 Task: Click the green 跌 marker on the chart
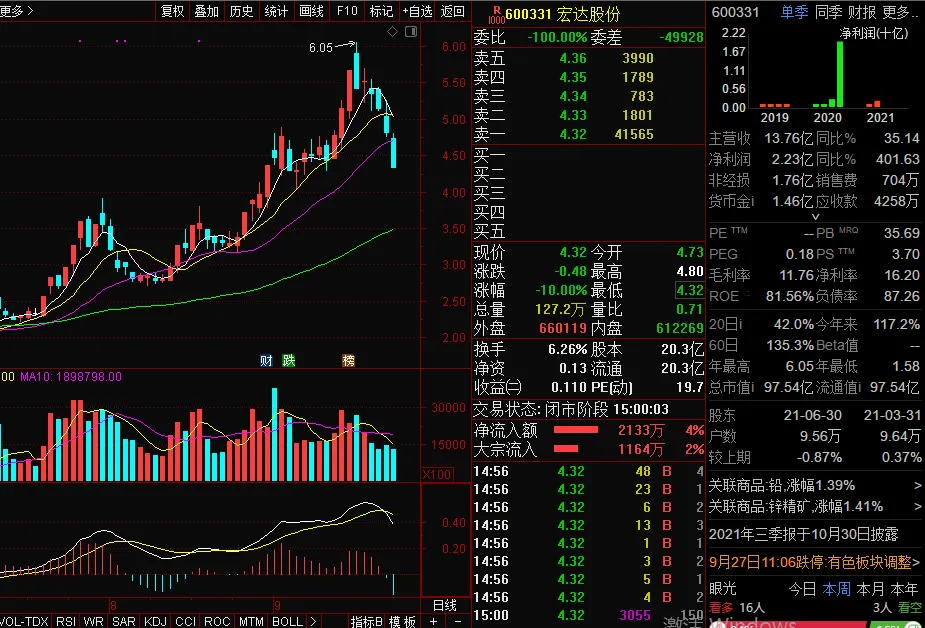[288, 360]
